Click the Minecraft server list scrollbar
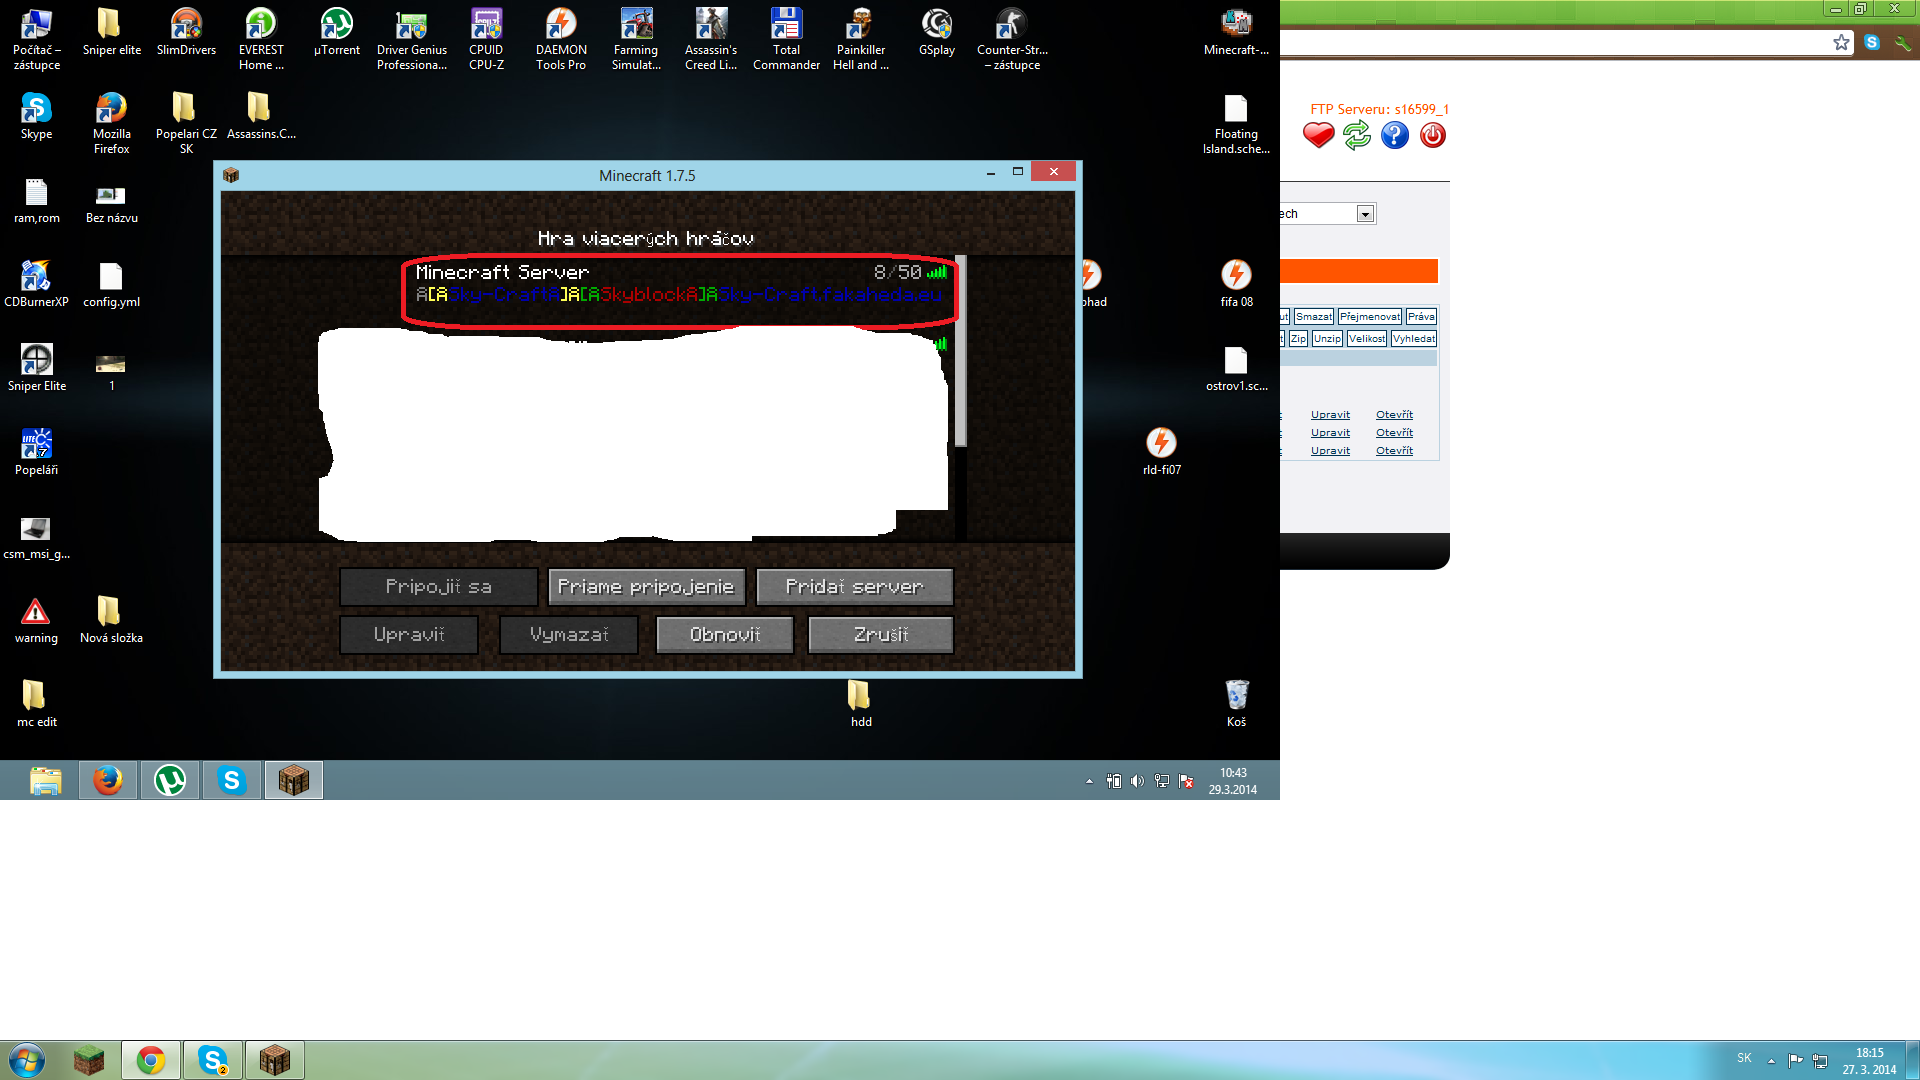The image size is (1920, 1080). tap(961, 351)
